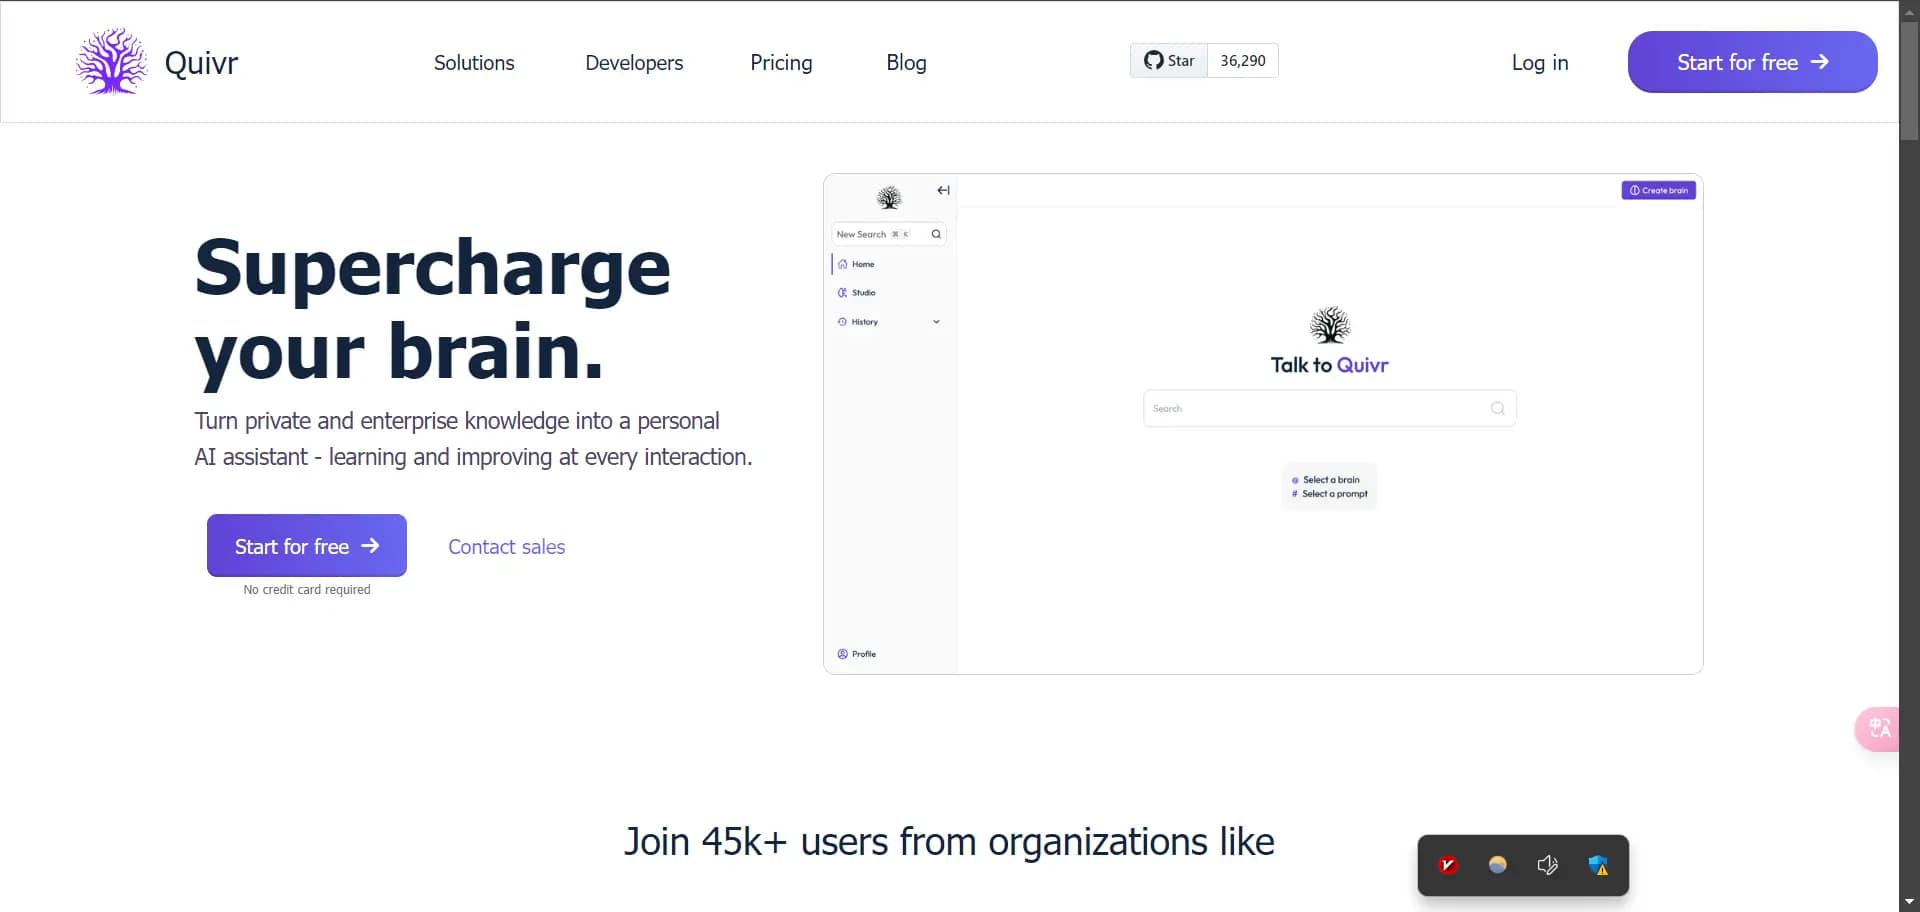Visit the Blog page
Image resolution: width=1920 pixels, height=912 pixels.
click(906, 63)
